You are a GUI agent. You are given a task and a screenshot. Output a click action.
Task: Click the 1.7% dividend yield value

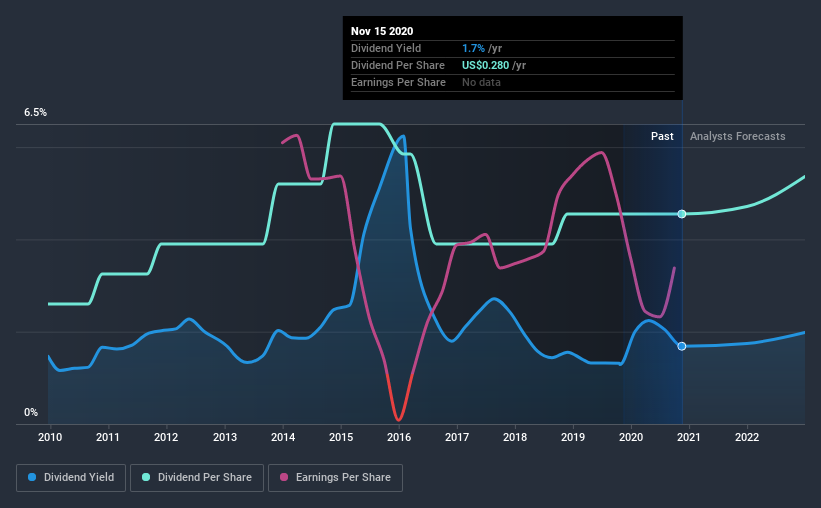tap(473, 48)
